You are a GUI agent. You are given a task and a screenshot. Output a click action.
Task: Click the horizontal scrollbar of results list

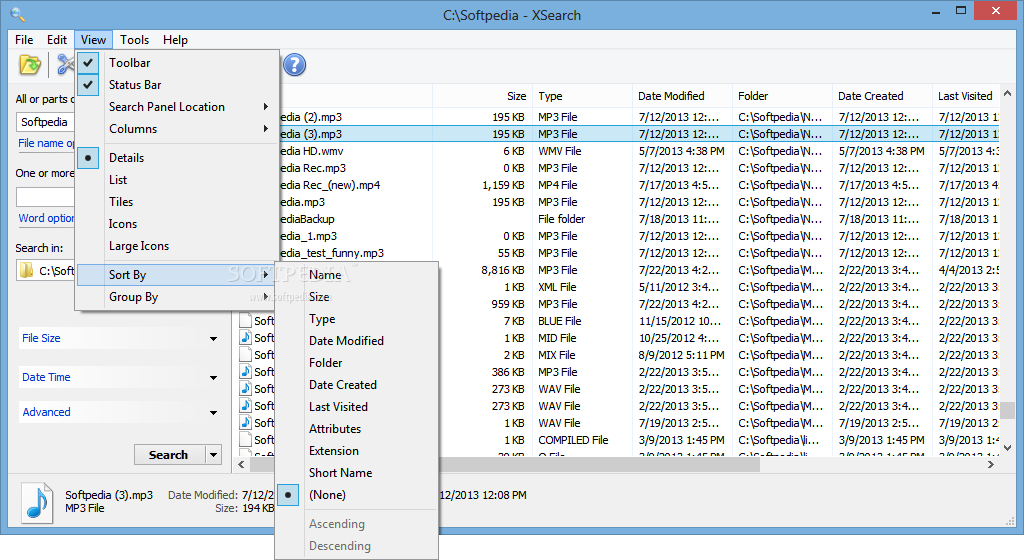[504, 465]
